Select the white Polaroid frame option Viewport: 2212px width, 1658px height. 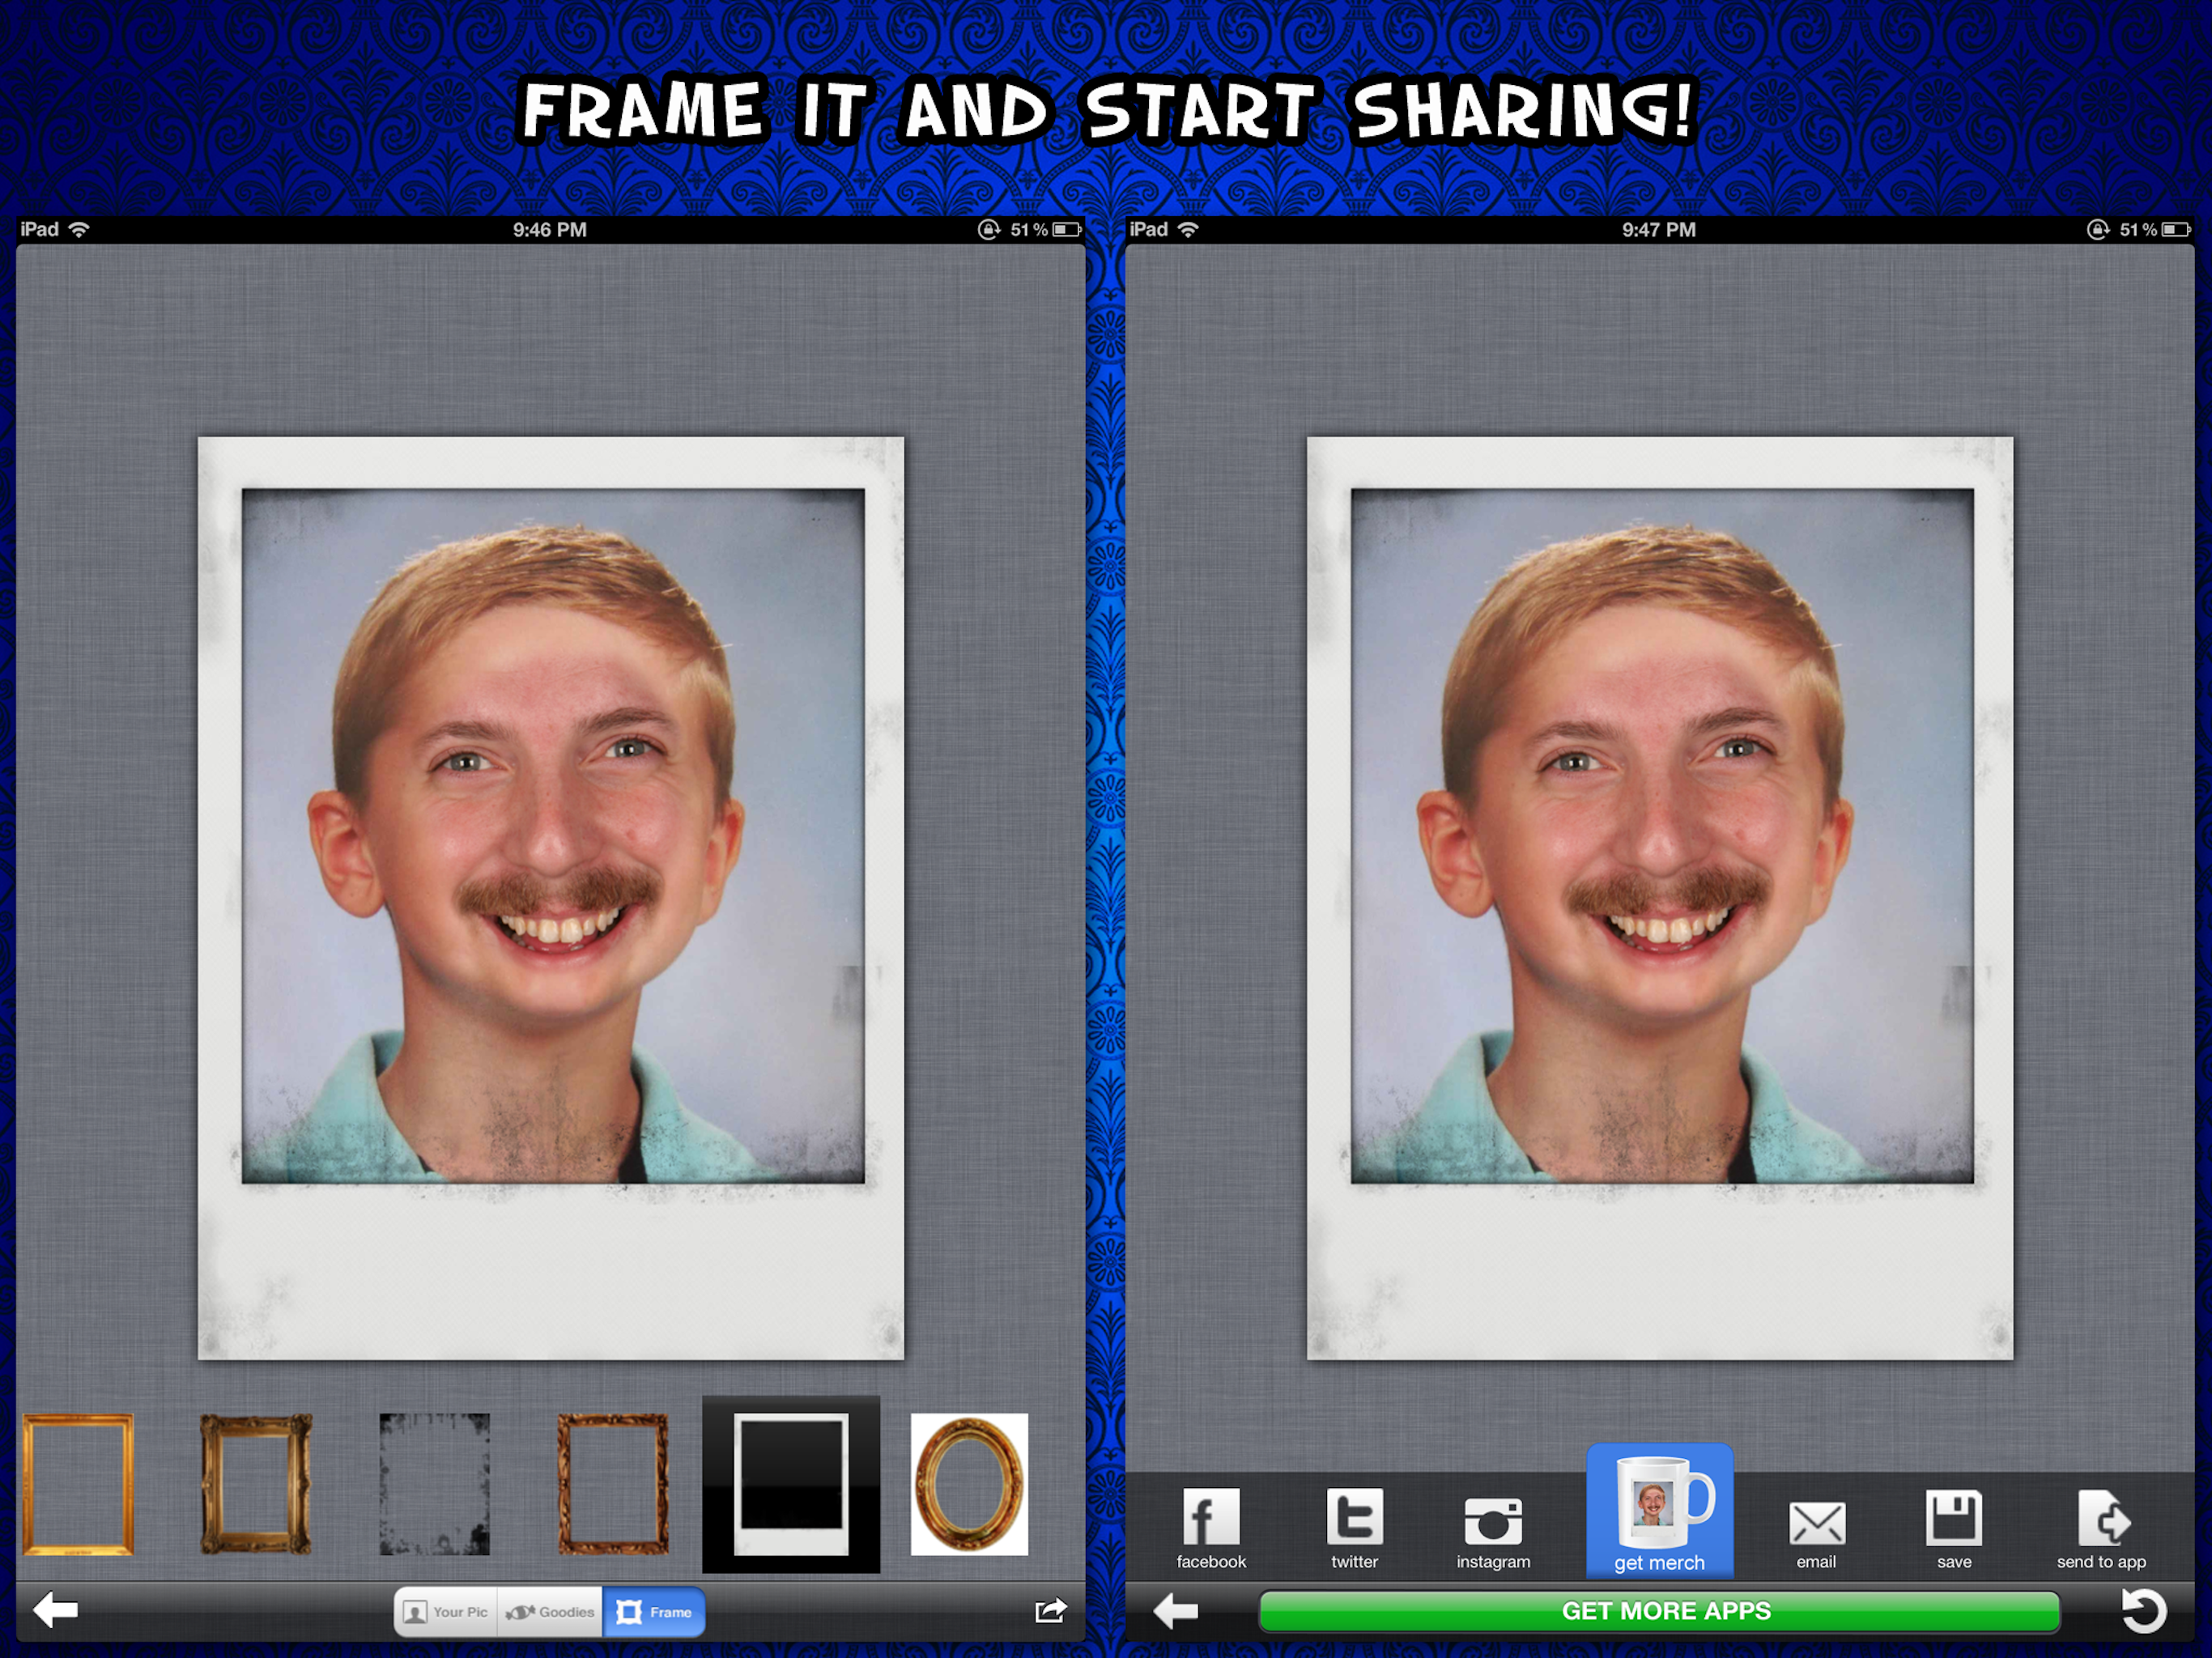(791, 1484)
